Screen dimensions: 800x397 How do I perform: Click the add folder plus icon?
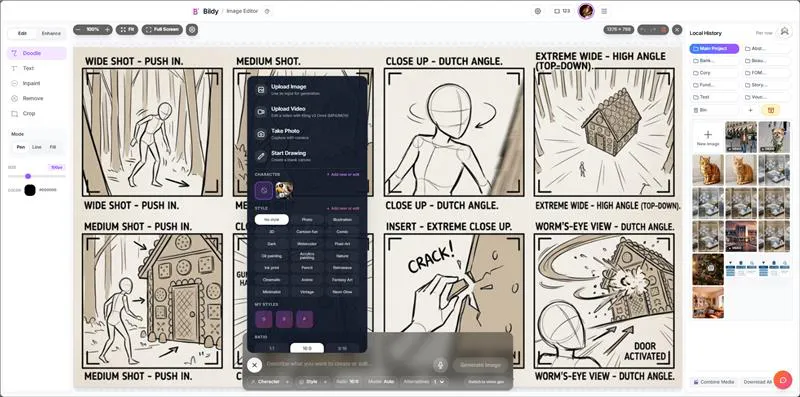(750, 110)
